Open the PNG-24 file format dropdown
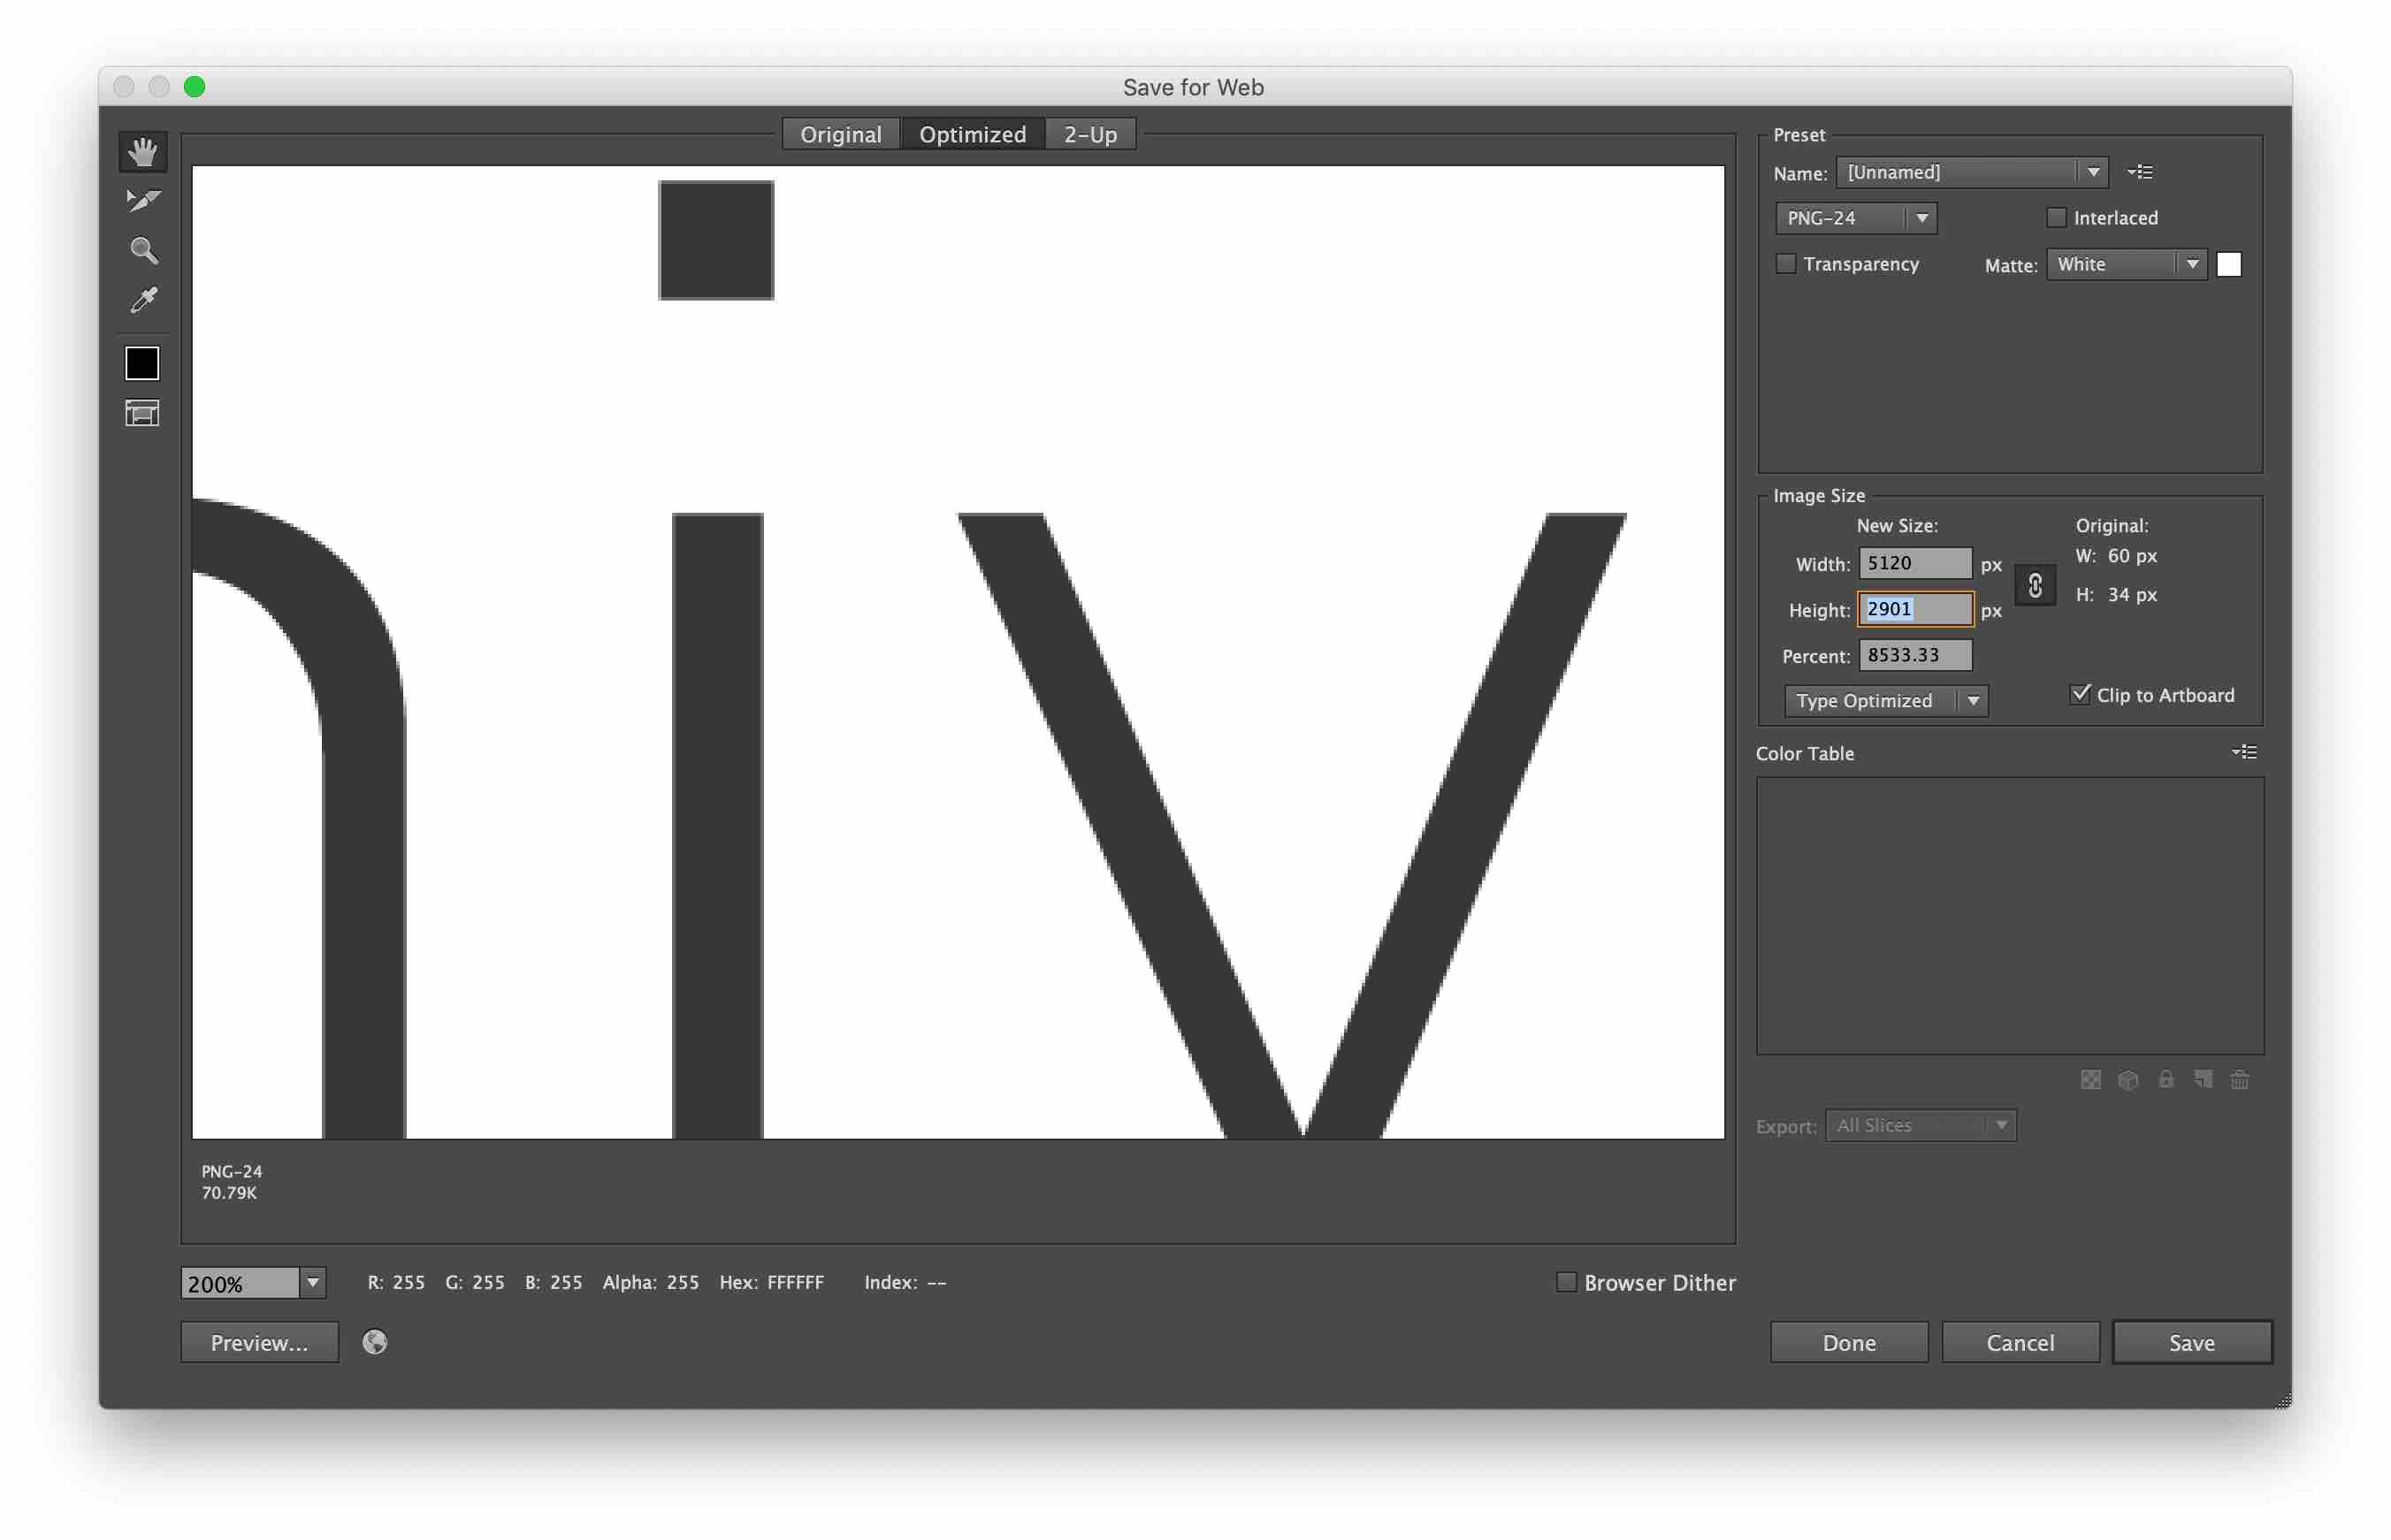Viewport: 2391px width, 1540px height. pos(1855,218)
